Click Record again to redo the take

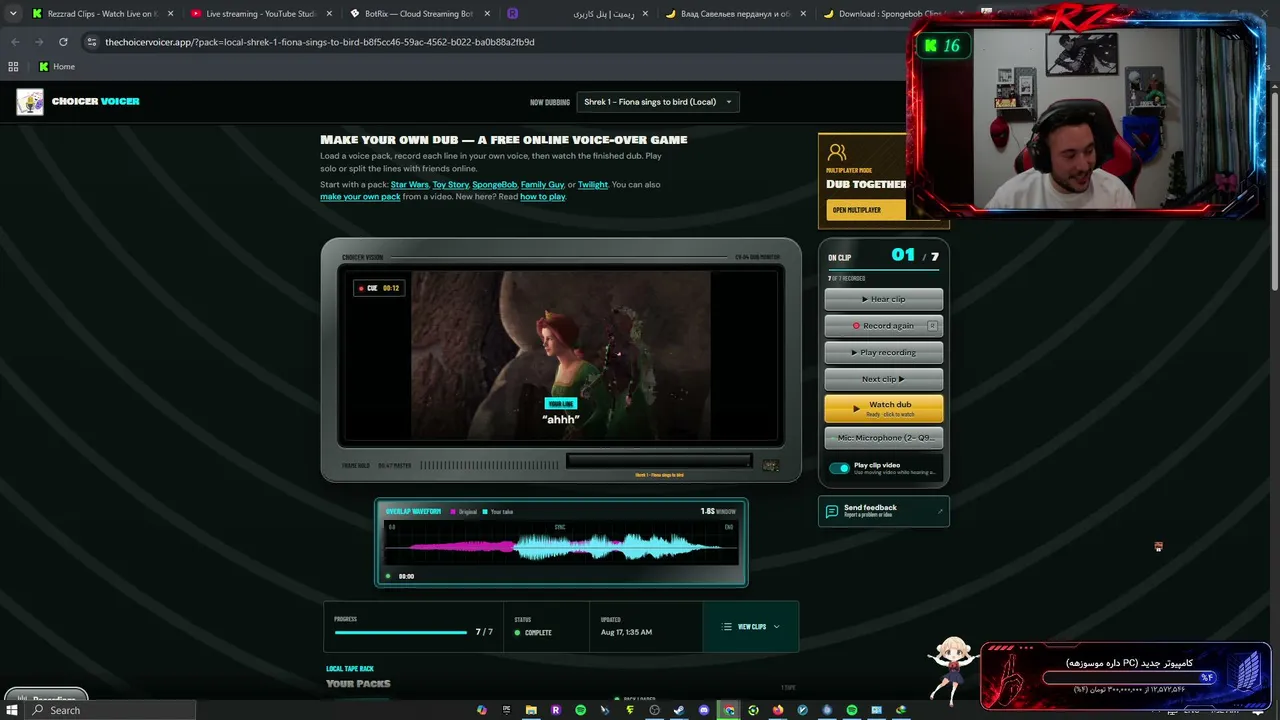pyautogui.click(x=883, y=326)
